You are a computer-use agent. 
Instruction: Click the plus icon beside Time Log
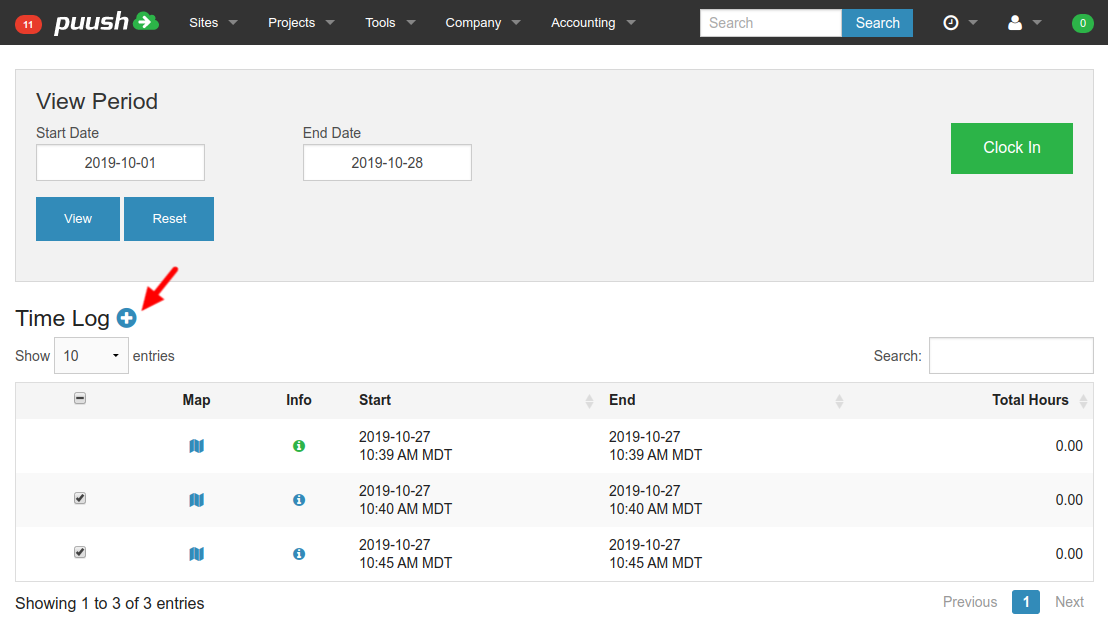pos(126,318)
